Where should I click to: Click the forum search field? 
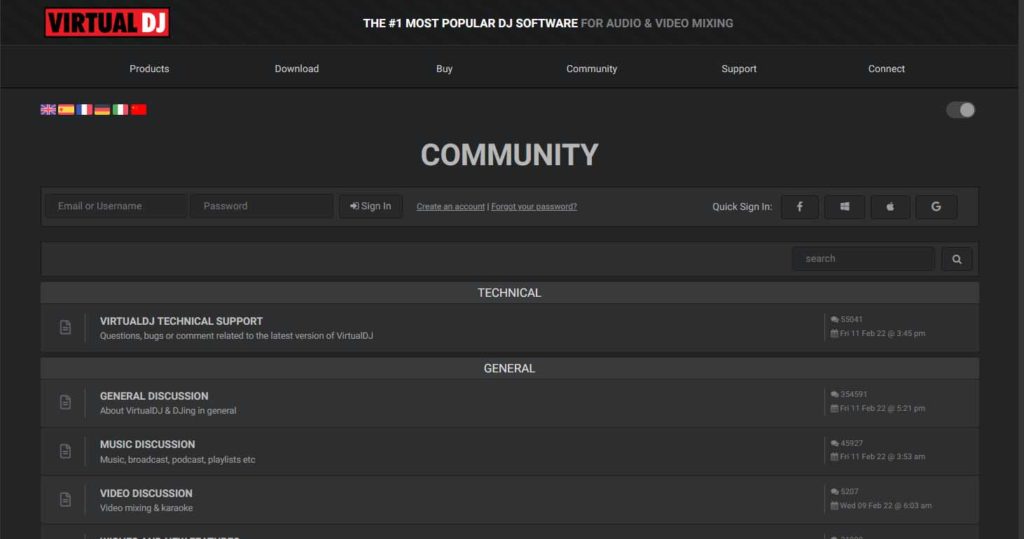(863, 259)
